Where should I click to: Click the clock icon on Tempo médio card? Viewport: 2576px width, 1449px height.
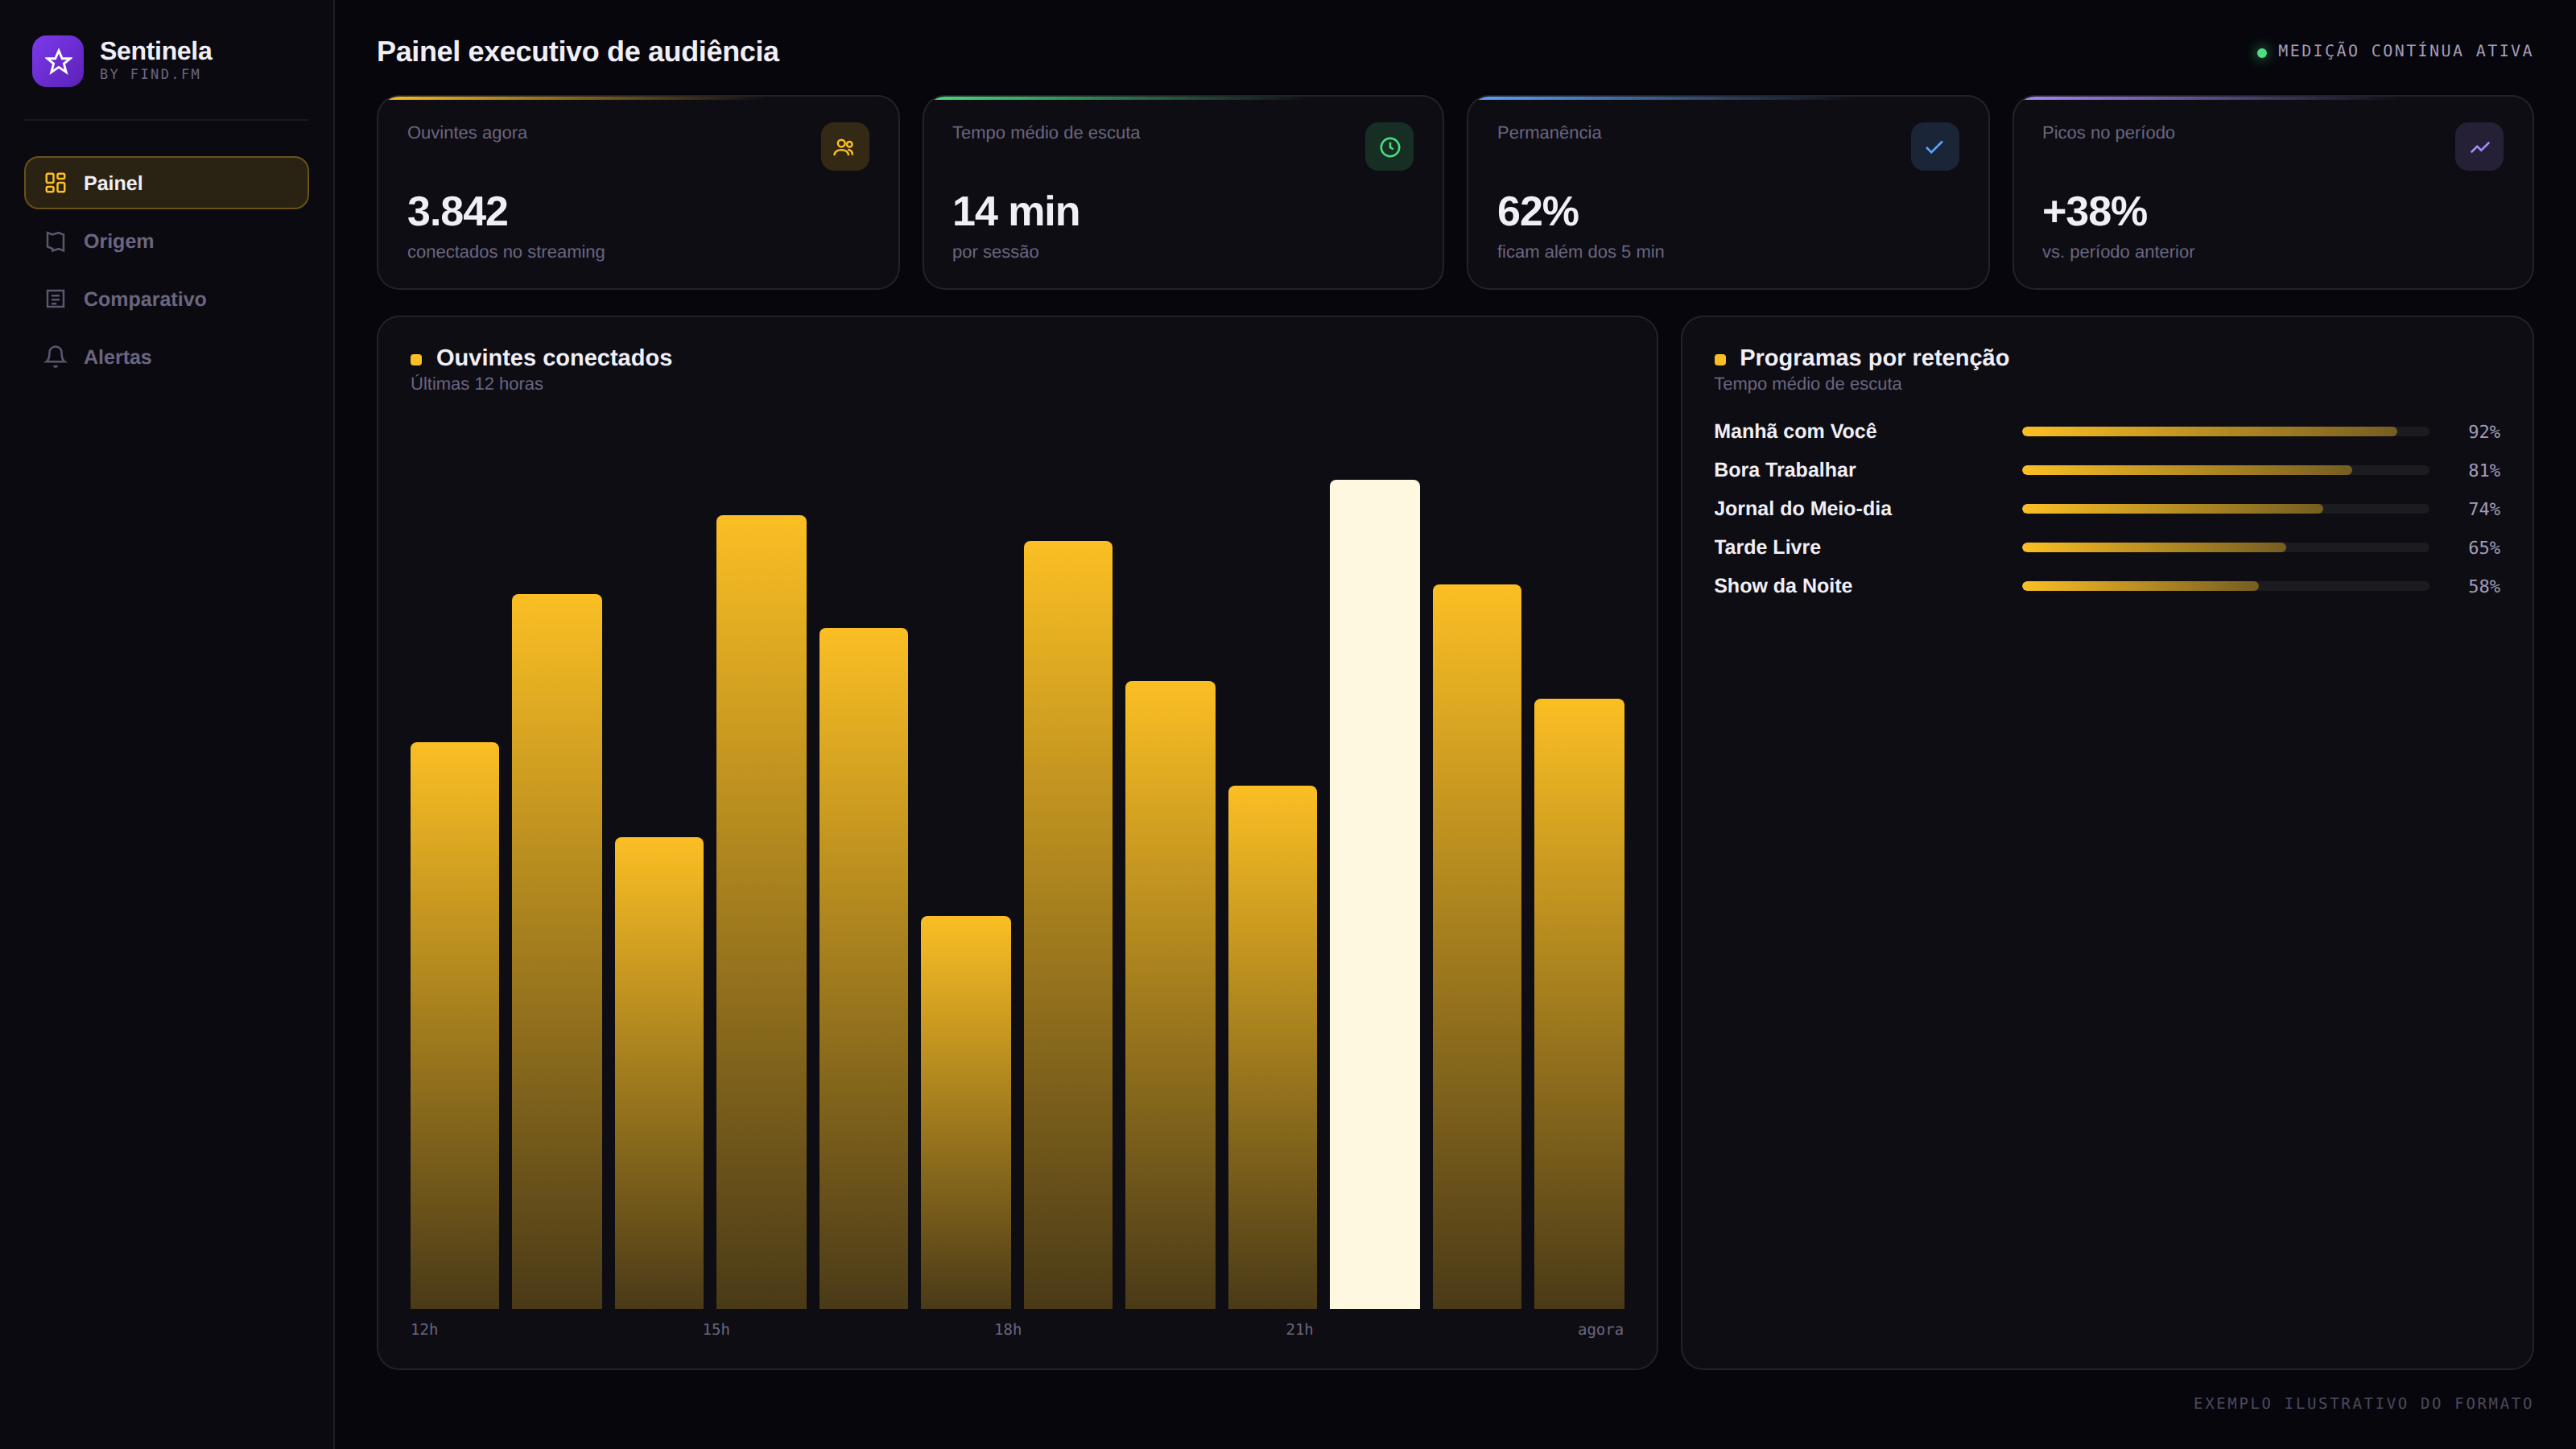pos(1389,147)
